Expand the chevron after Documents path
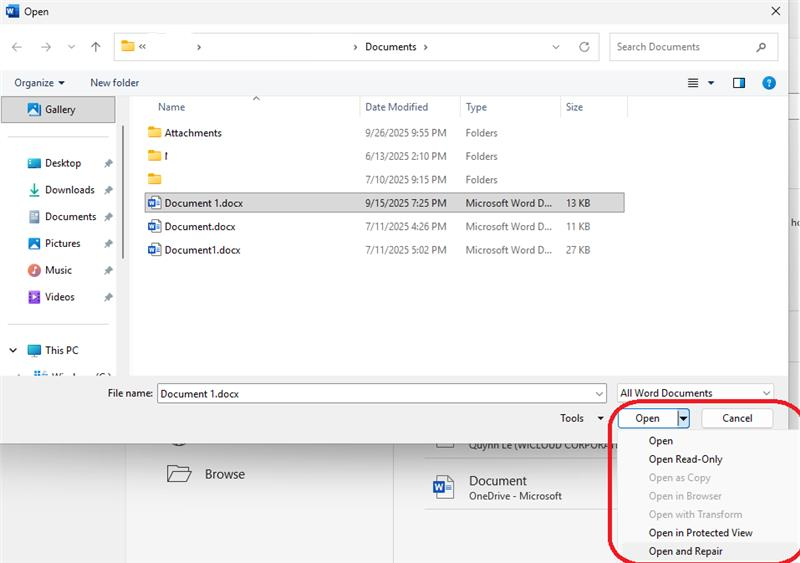 (x=426, y=47)
